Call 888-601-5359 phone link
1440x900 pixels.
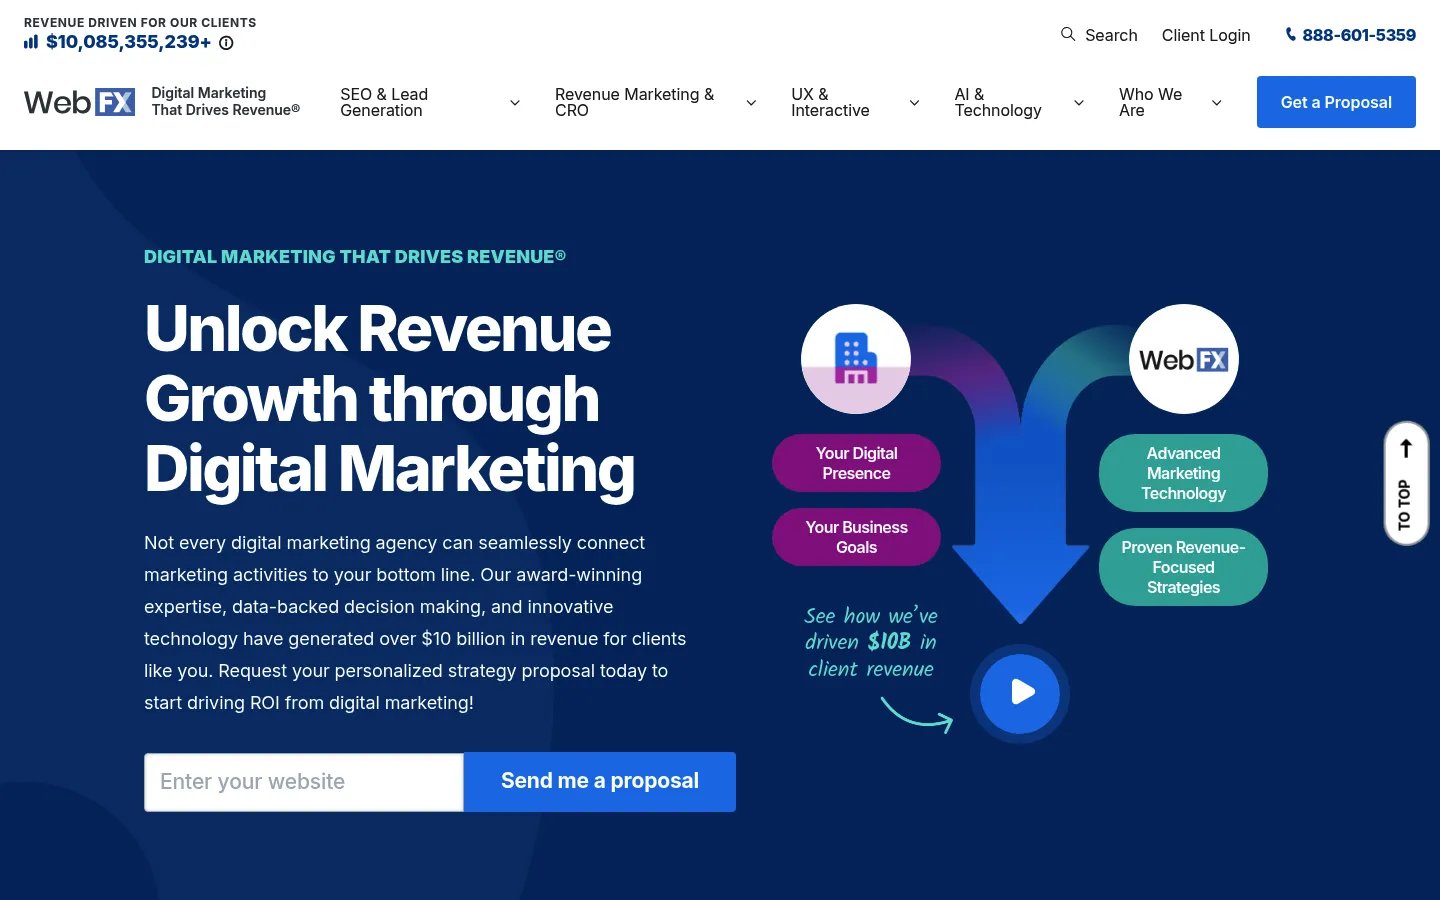tap(1359, 35)
